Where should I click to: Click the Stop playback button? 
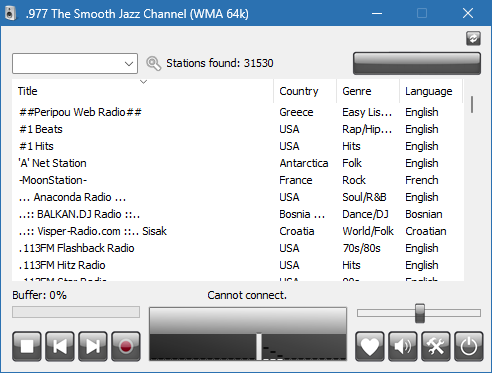tap(27, 346)
